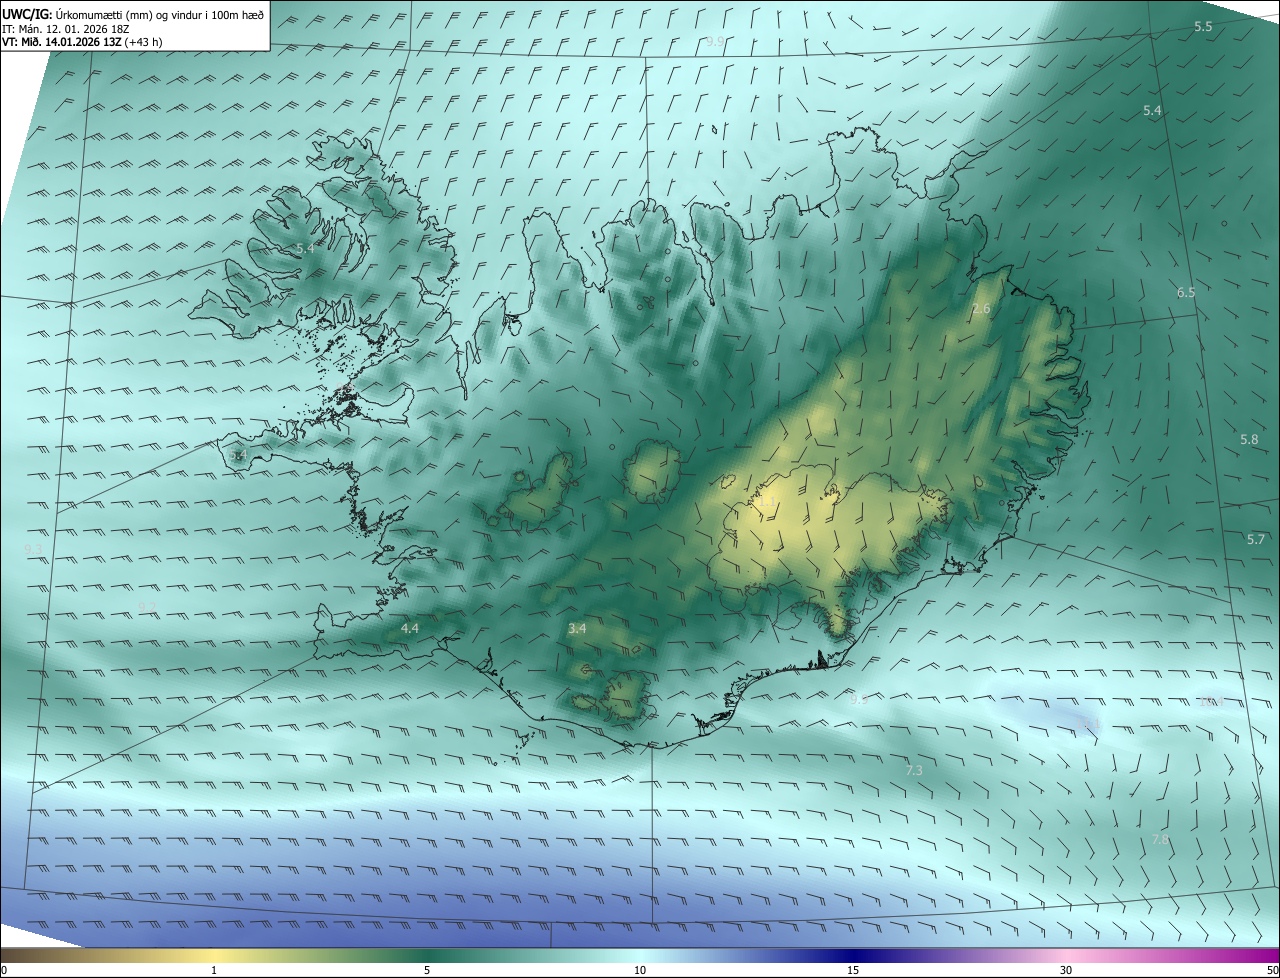Screen dimensions: 1280x978
Task: Click the initial time line 'IT: Mán. 12. 01. 2026 18Z'
Action: pos(66,29)
